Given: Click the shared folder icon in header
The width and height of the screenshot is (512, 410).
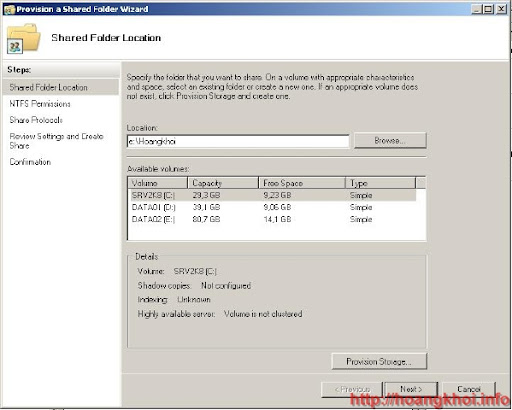Looking at the screenshot, I should [x=23, y=38].
